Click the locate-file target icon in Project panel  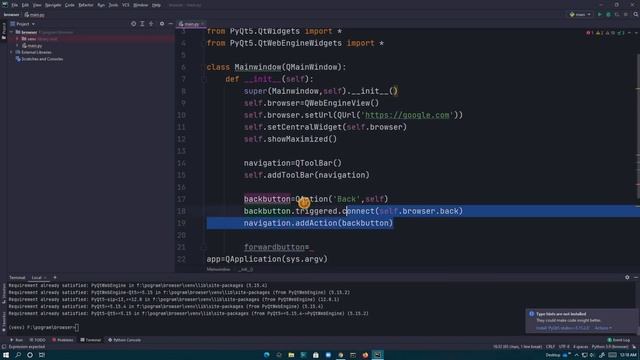133,24
